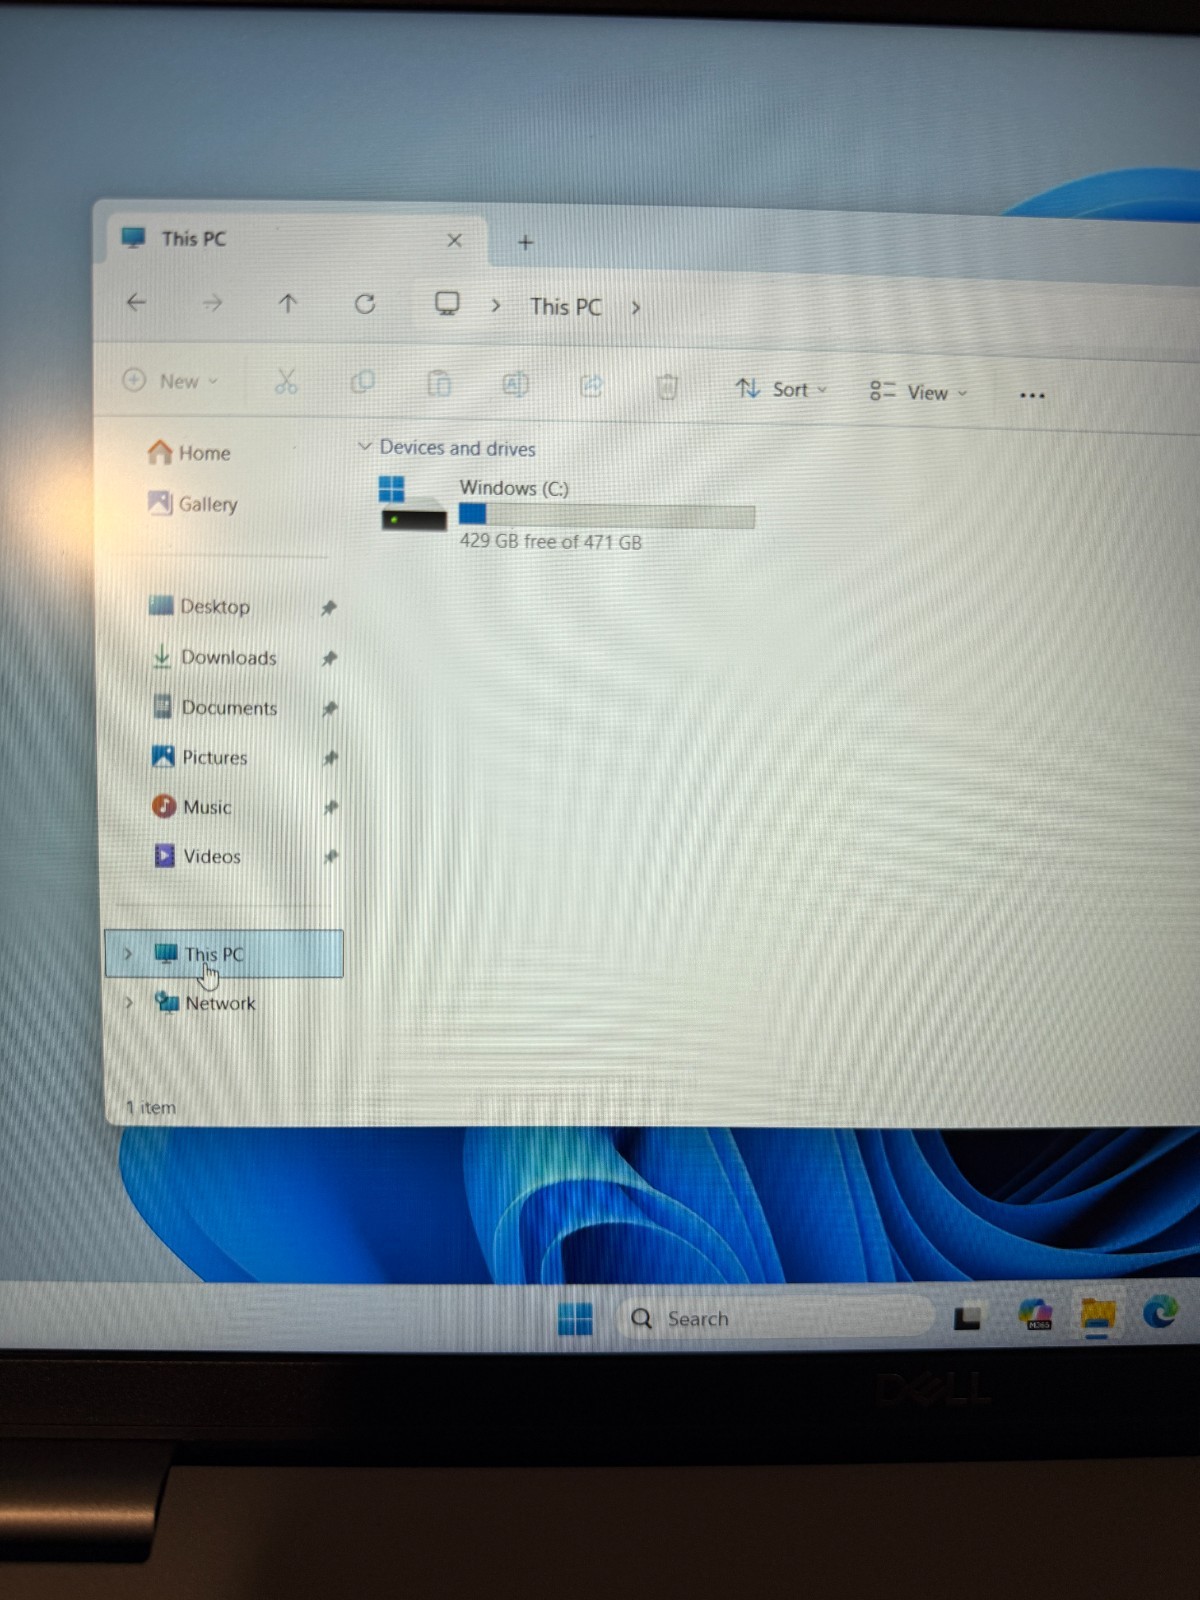Open the Music quick access folder
Viewport: 1200px width, 1600px height.
pos(192,806)
